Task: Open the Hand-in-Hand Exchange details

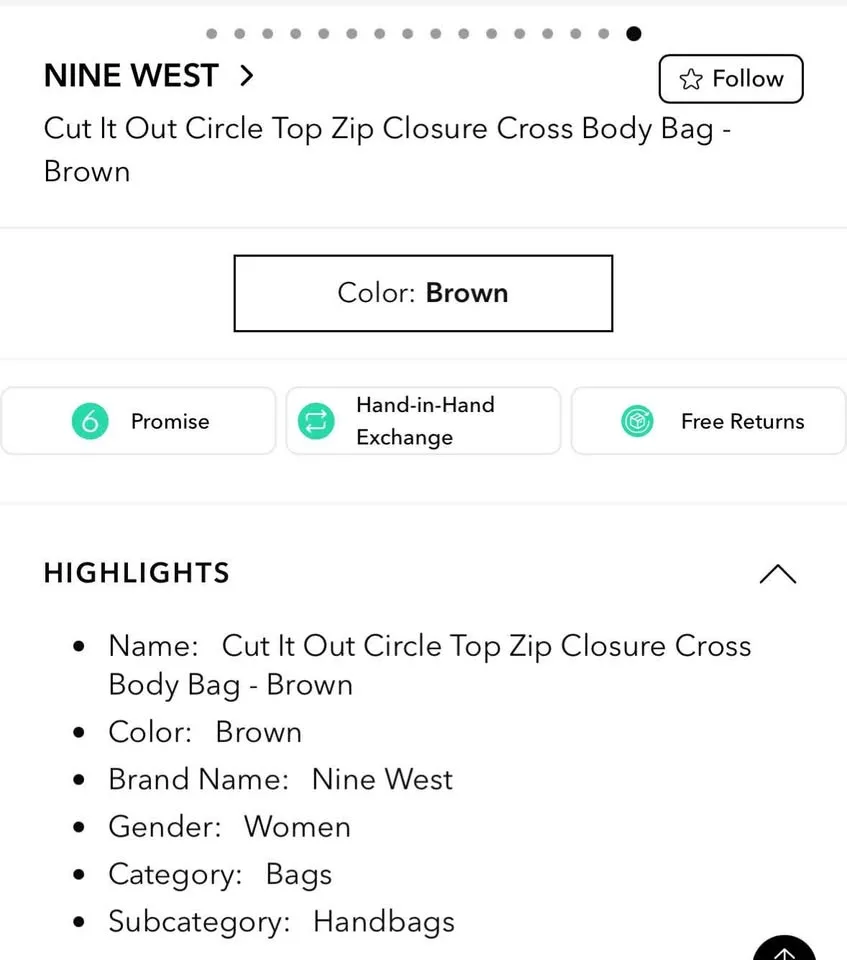Action: point(423,421)
